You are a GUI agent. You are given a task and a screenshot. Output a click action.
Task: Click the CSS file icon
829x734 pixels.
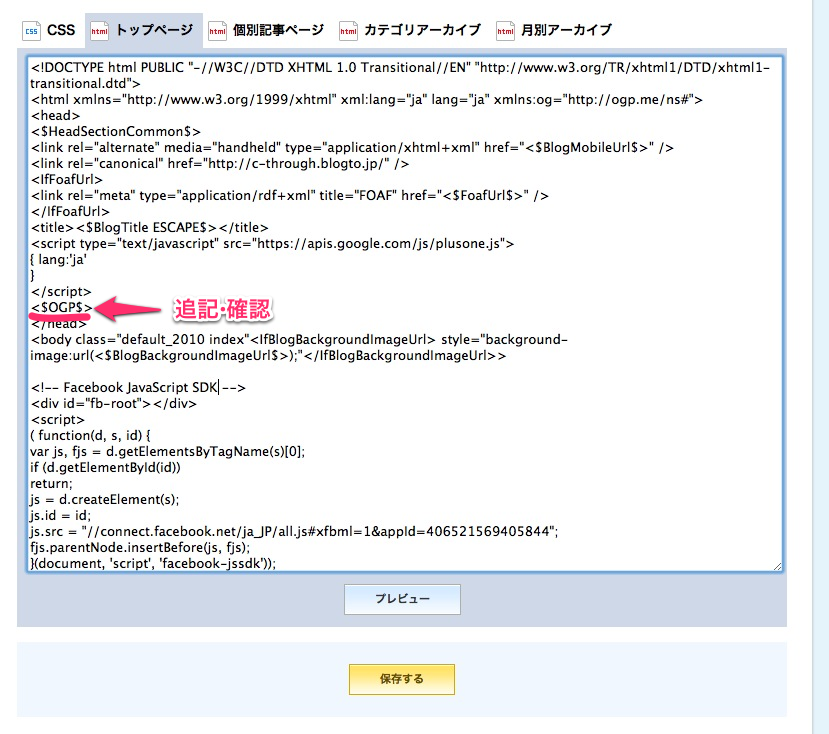(x=31, y=31)
